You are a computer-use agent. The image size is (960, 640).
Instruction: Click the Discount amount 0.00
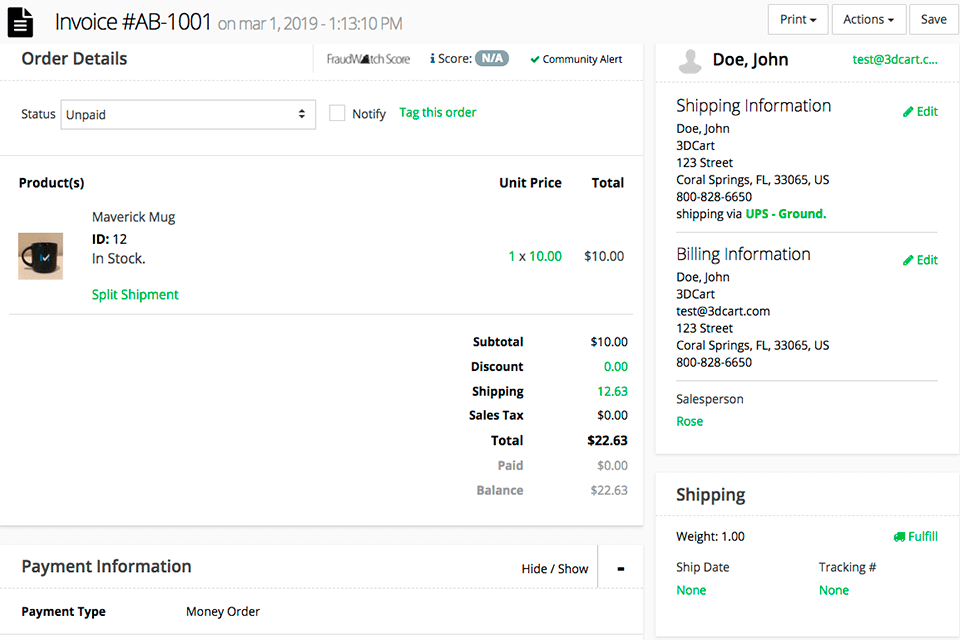point(615,367)
